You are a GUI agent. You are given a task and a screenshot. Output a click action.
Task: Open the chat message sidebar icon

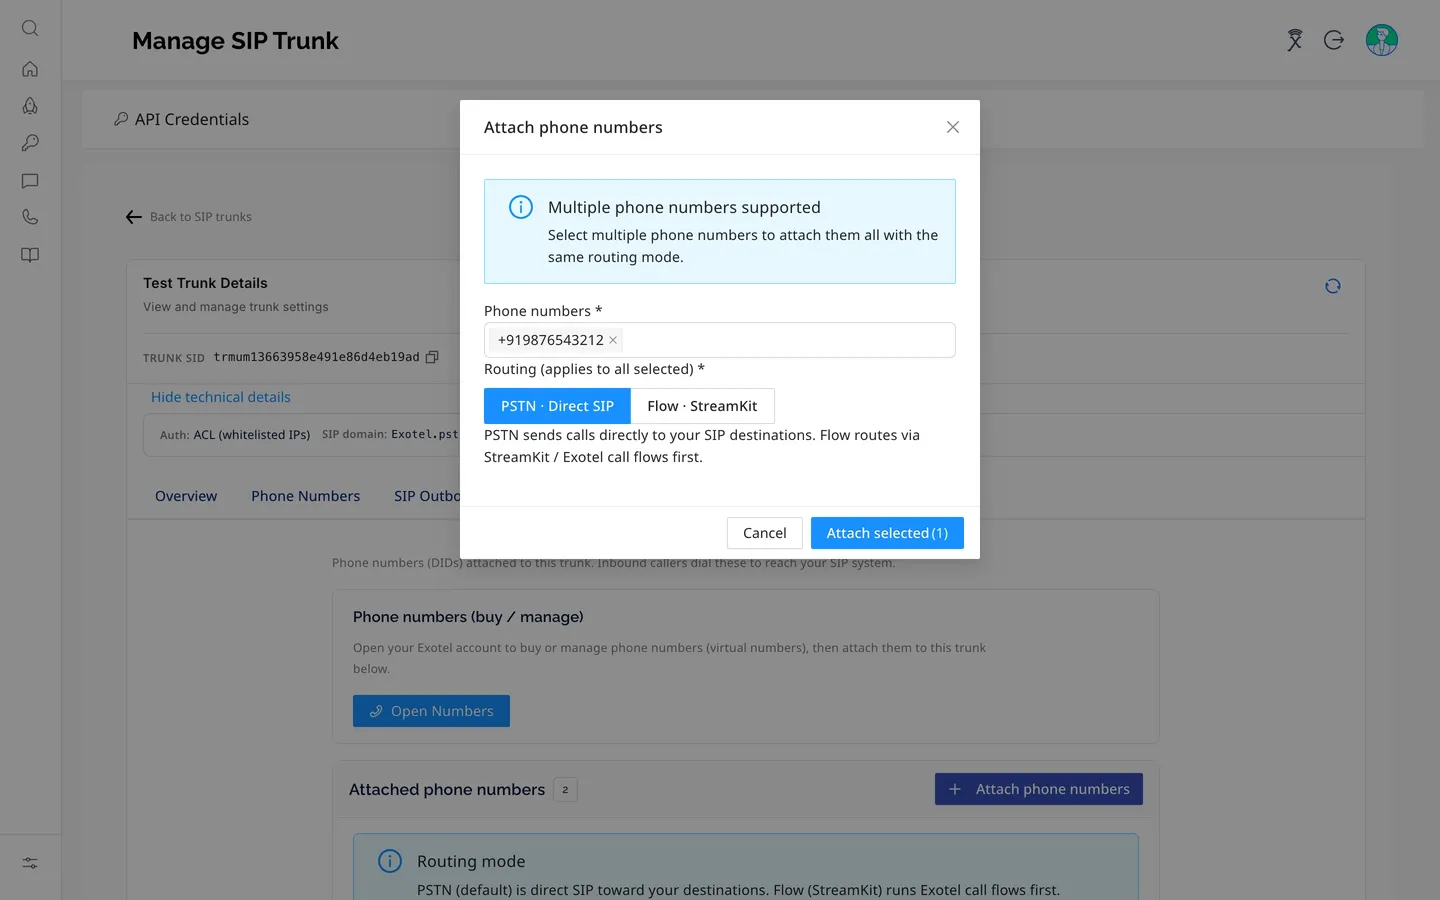[x=30, y=181]
